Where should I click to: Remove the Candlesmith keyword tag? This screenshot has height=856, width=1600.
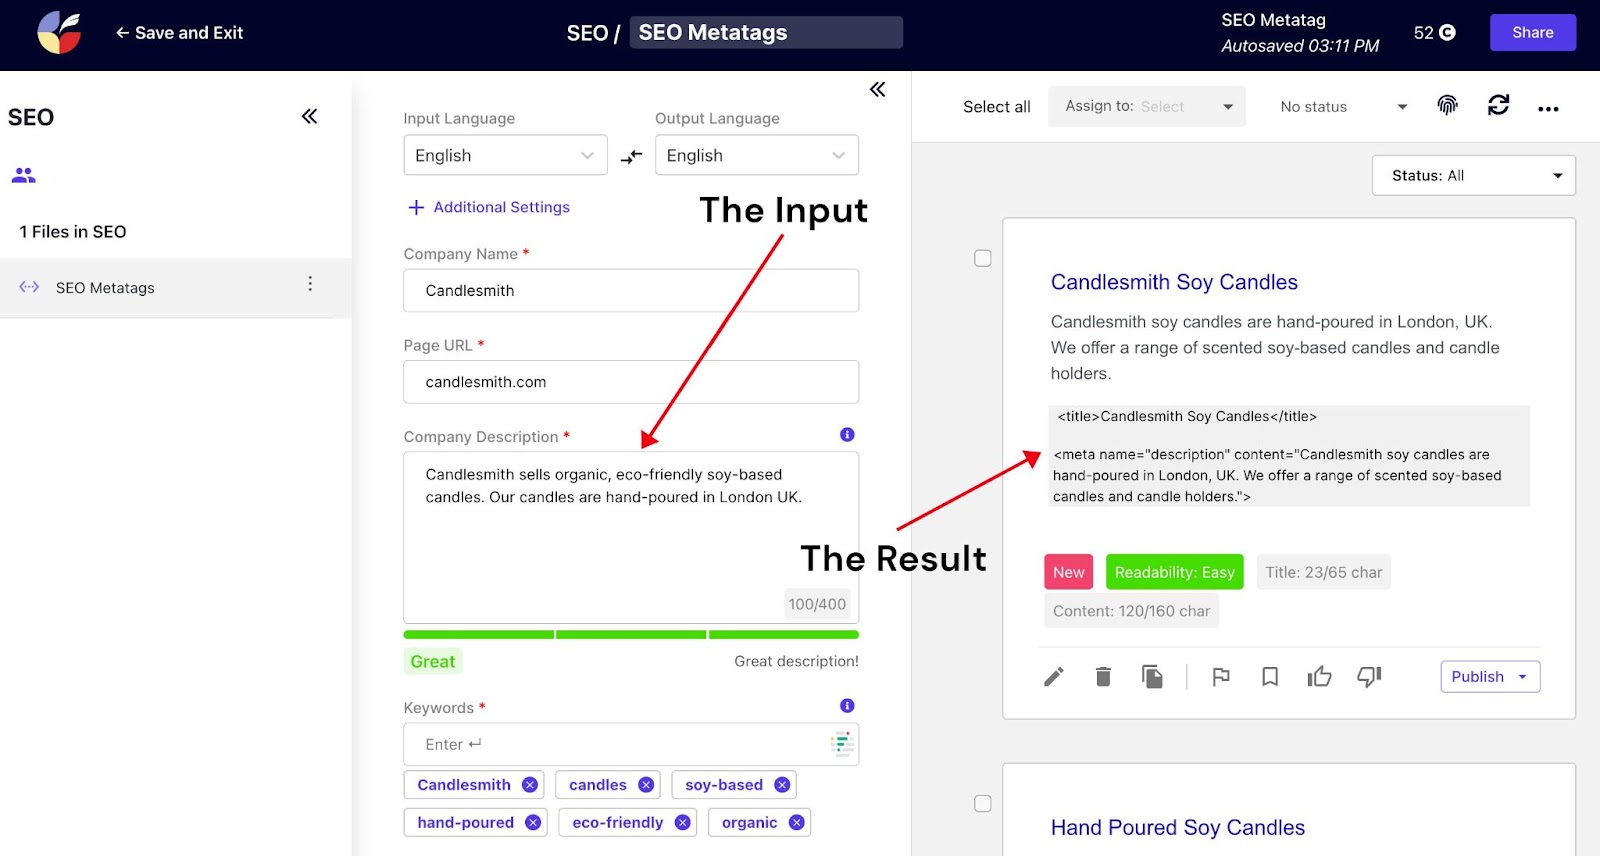(530, 785)
